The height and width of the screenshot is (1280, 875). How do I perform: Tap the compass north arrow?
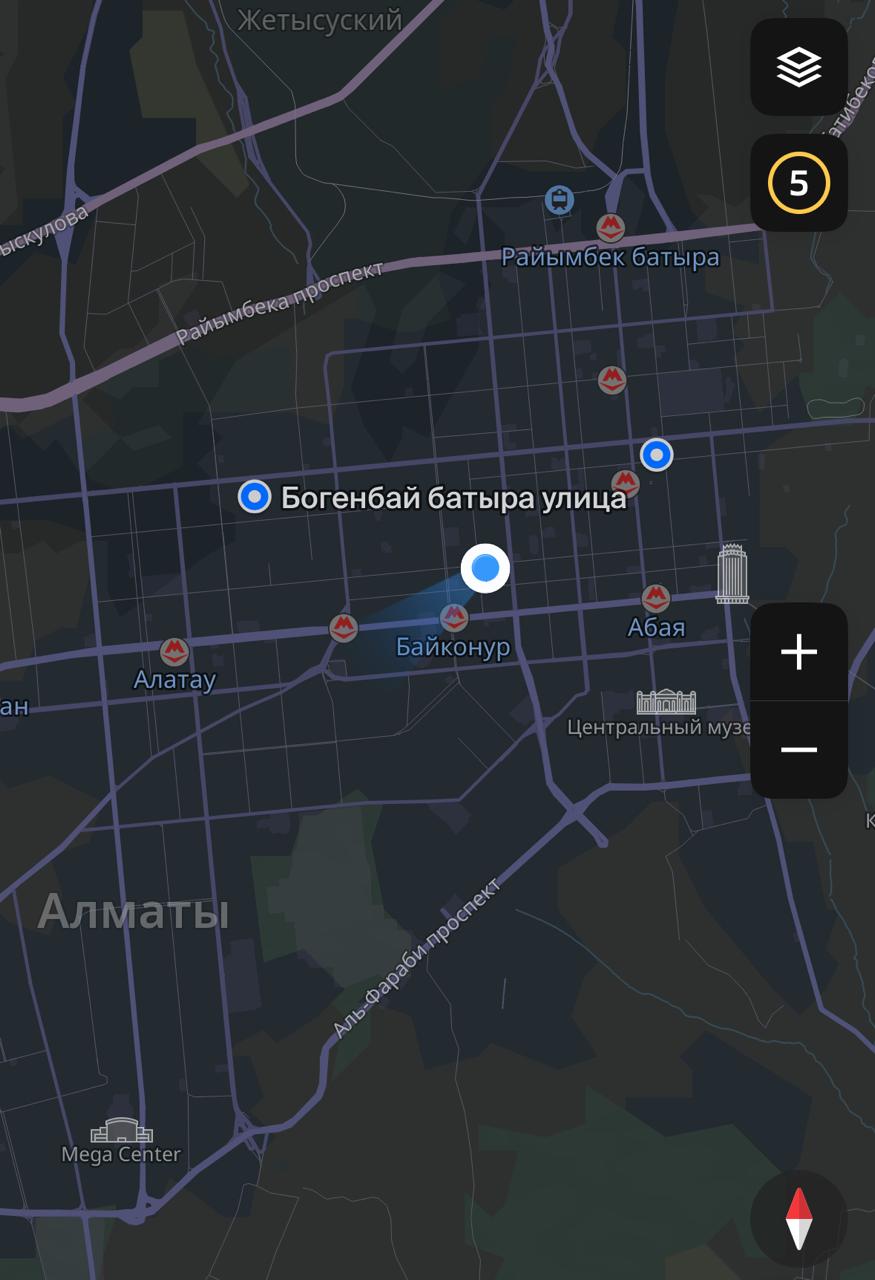[799, 1219]
